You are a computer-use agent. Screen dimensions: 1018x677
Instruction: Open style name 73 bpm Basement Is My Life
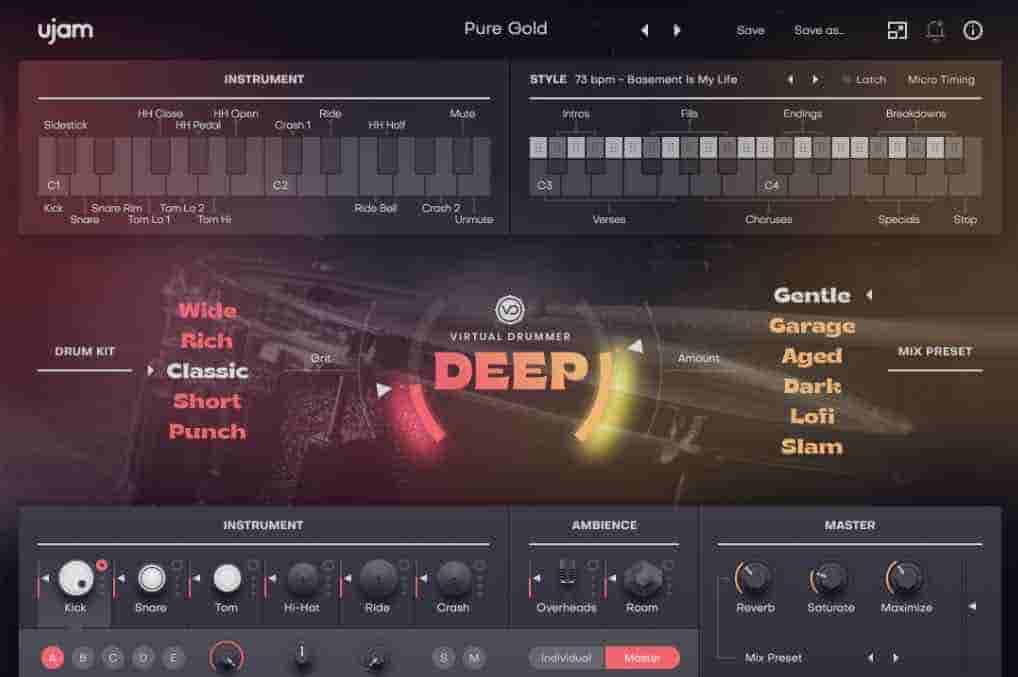(656, 79)
